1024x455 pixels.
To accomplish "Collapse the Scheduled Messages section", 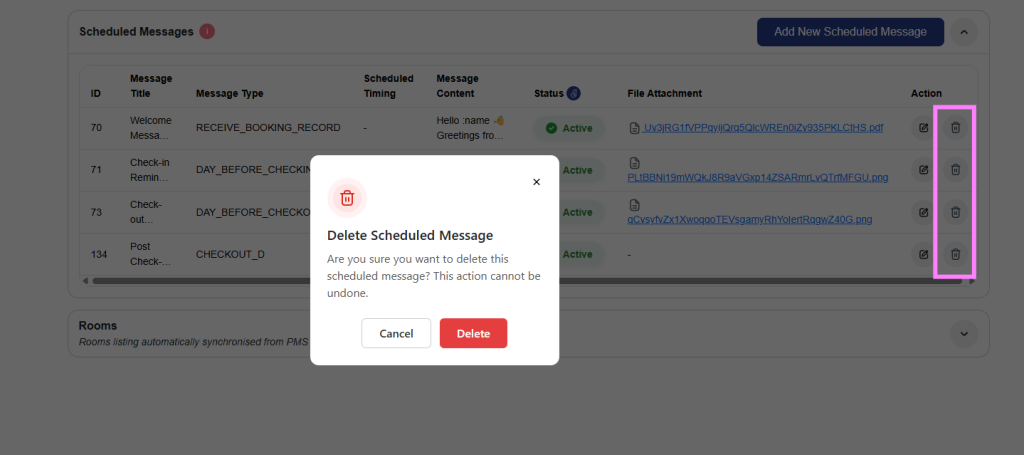I will (963, 32).
